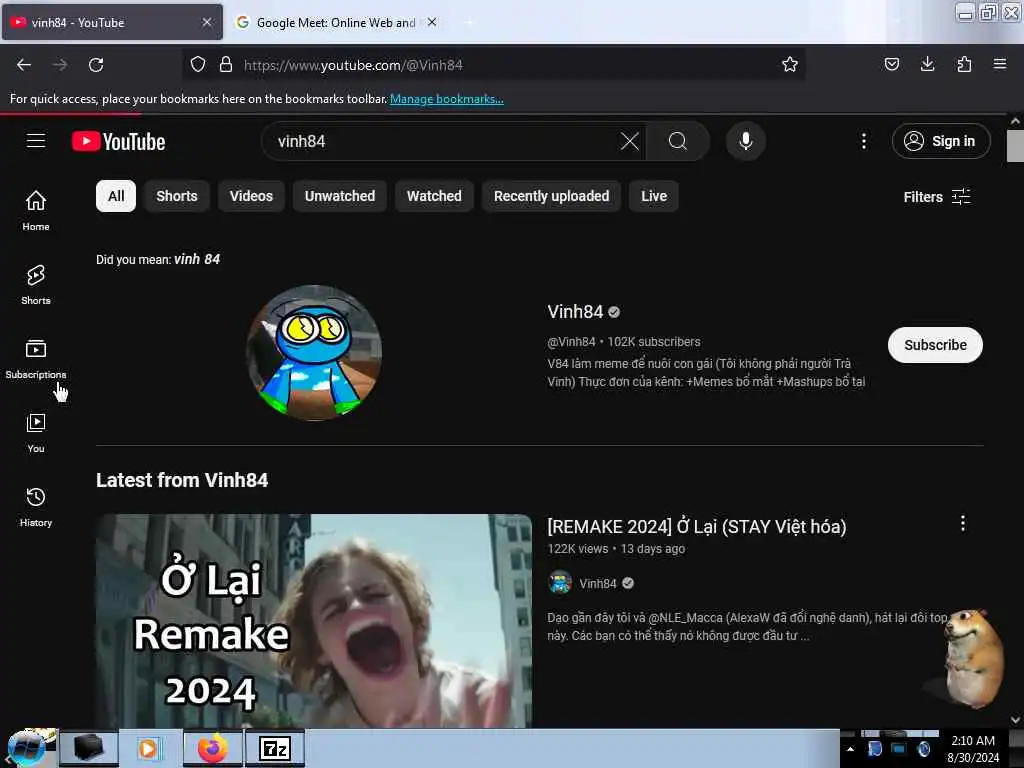Screen dimensions: 1024x768
Task: Open video options menu for Ở Lại remake
Action: tap(963, 523)
